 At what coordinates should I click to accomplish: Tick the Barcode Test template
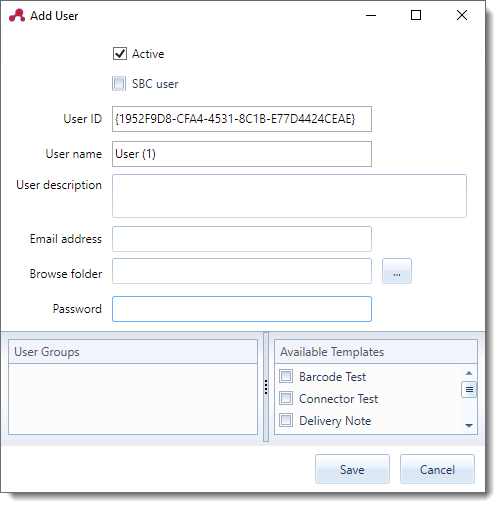[x=286, y=376]
